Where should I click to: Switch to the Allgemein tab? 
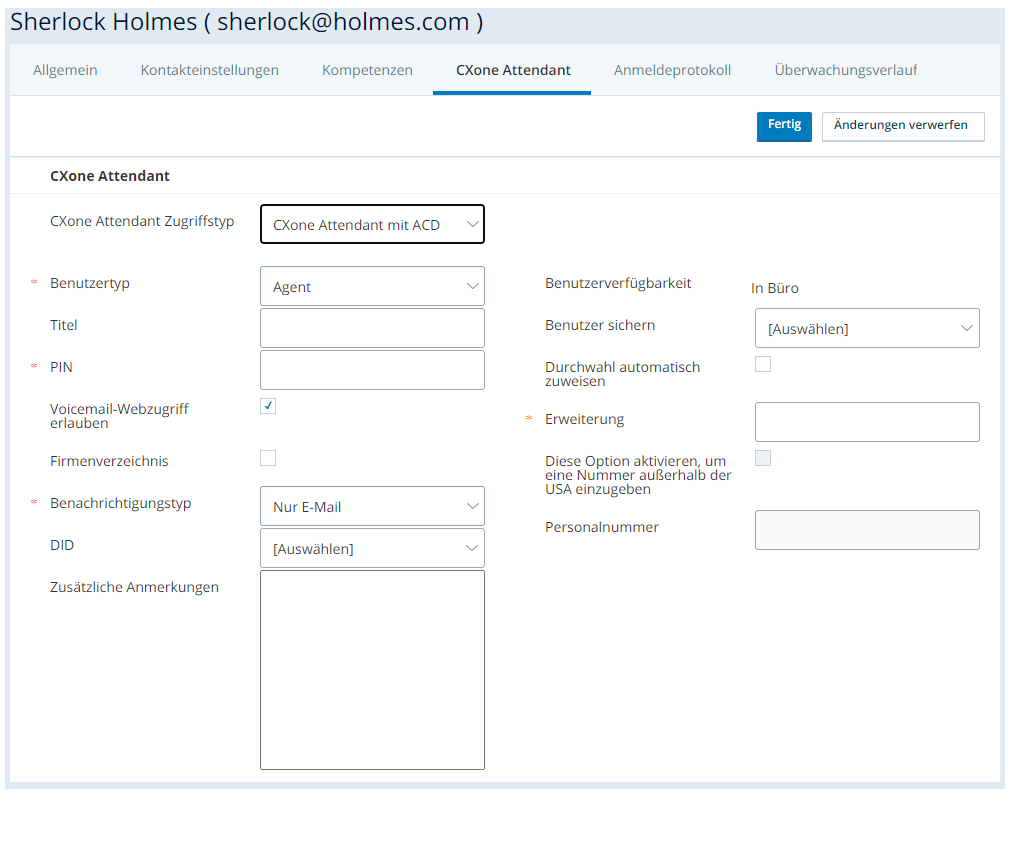(x=65, y=70)
